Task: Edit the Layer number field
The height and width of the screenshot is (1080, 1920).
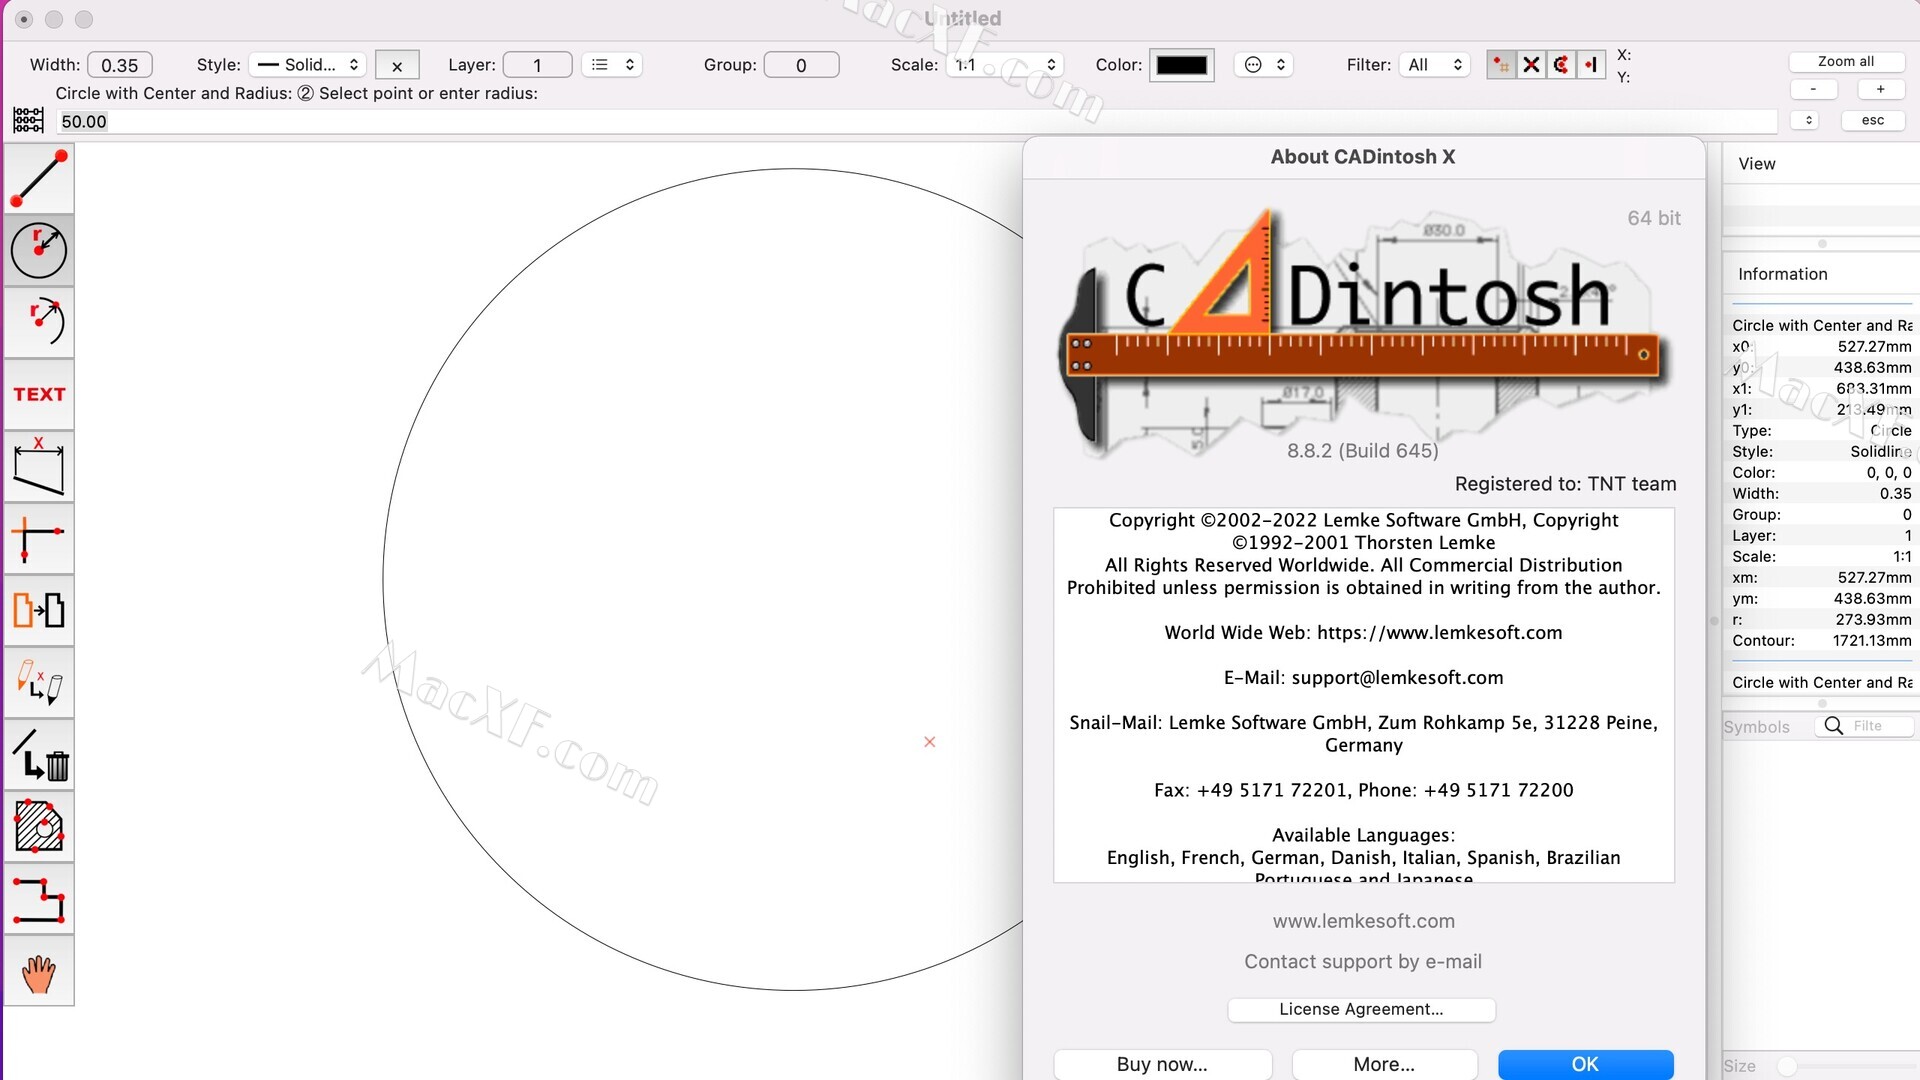Action: tap(537, 65)
